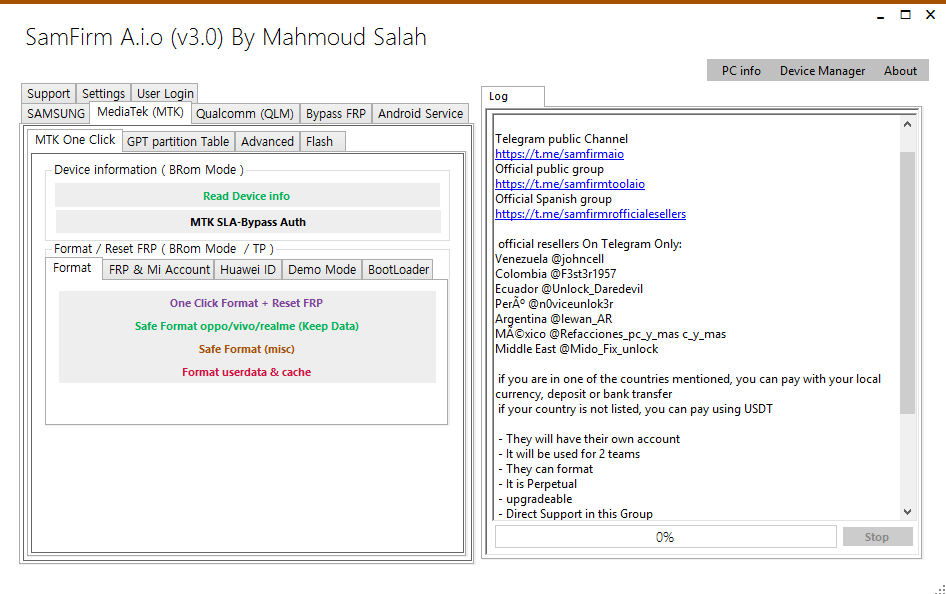Click the 'Venezuela @johncell' log line
Screen dimensions: 946x594
click(x=549, y=259)
